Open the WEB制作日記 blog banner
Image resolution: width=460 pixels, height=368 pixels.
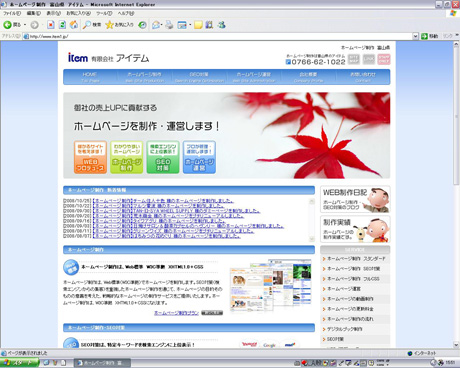pos(355,199)
